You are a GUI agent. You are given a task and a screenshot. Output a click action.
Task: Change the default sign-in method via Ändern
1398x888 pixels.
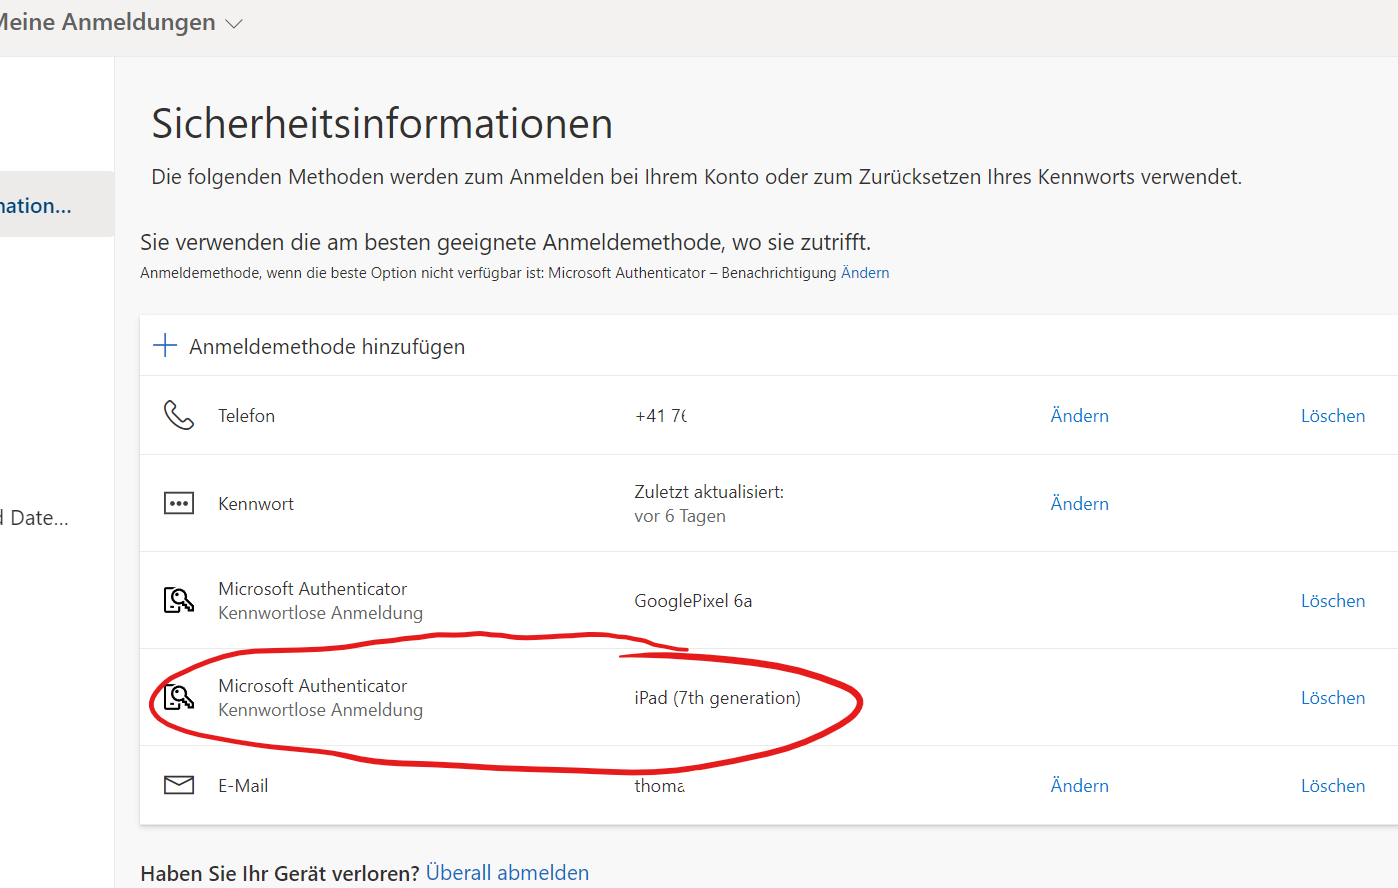[865, 273]
